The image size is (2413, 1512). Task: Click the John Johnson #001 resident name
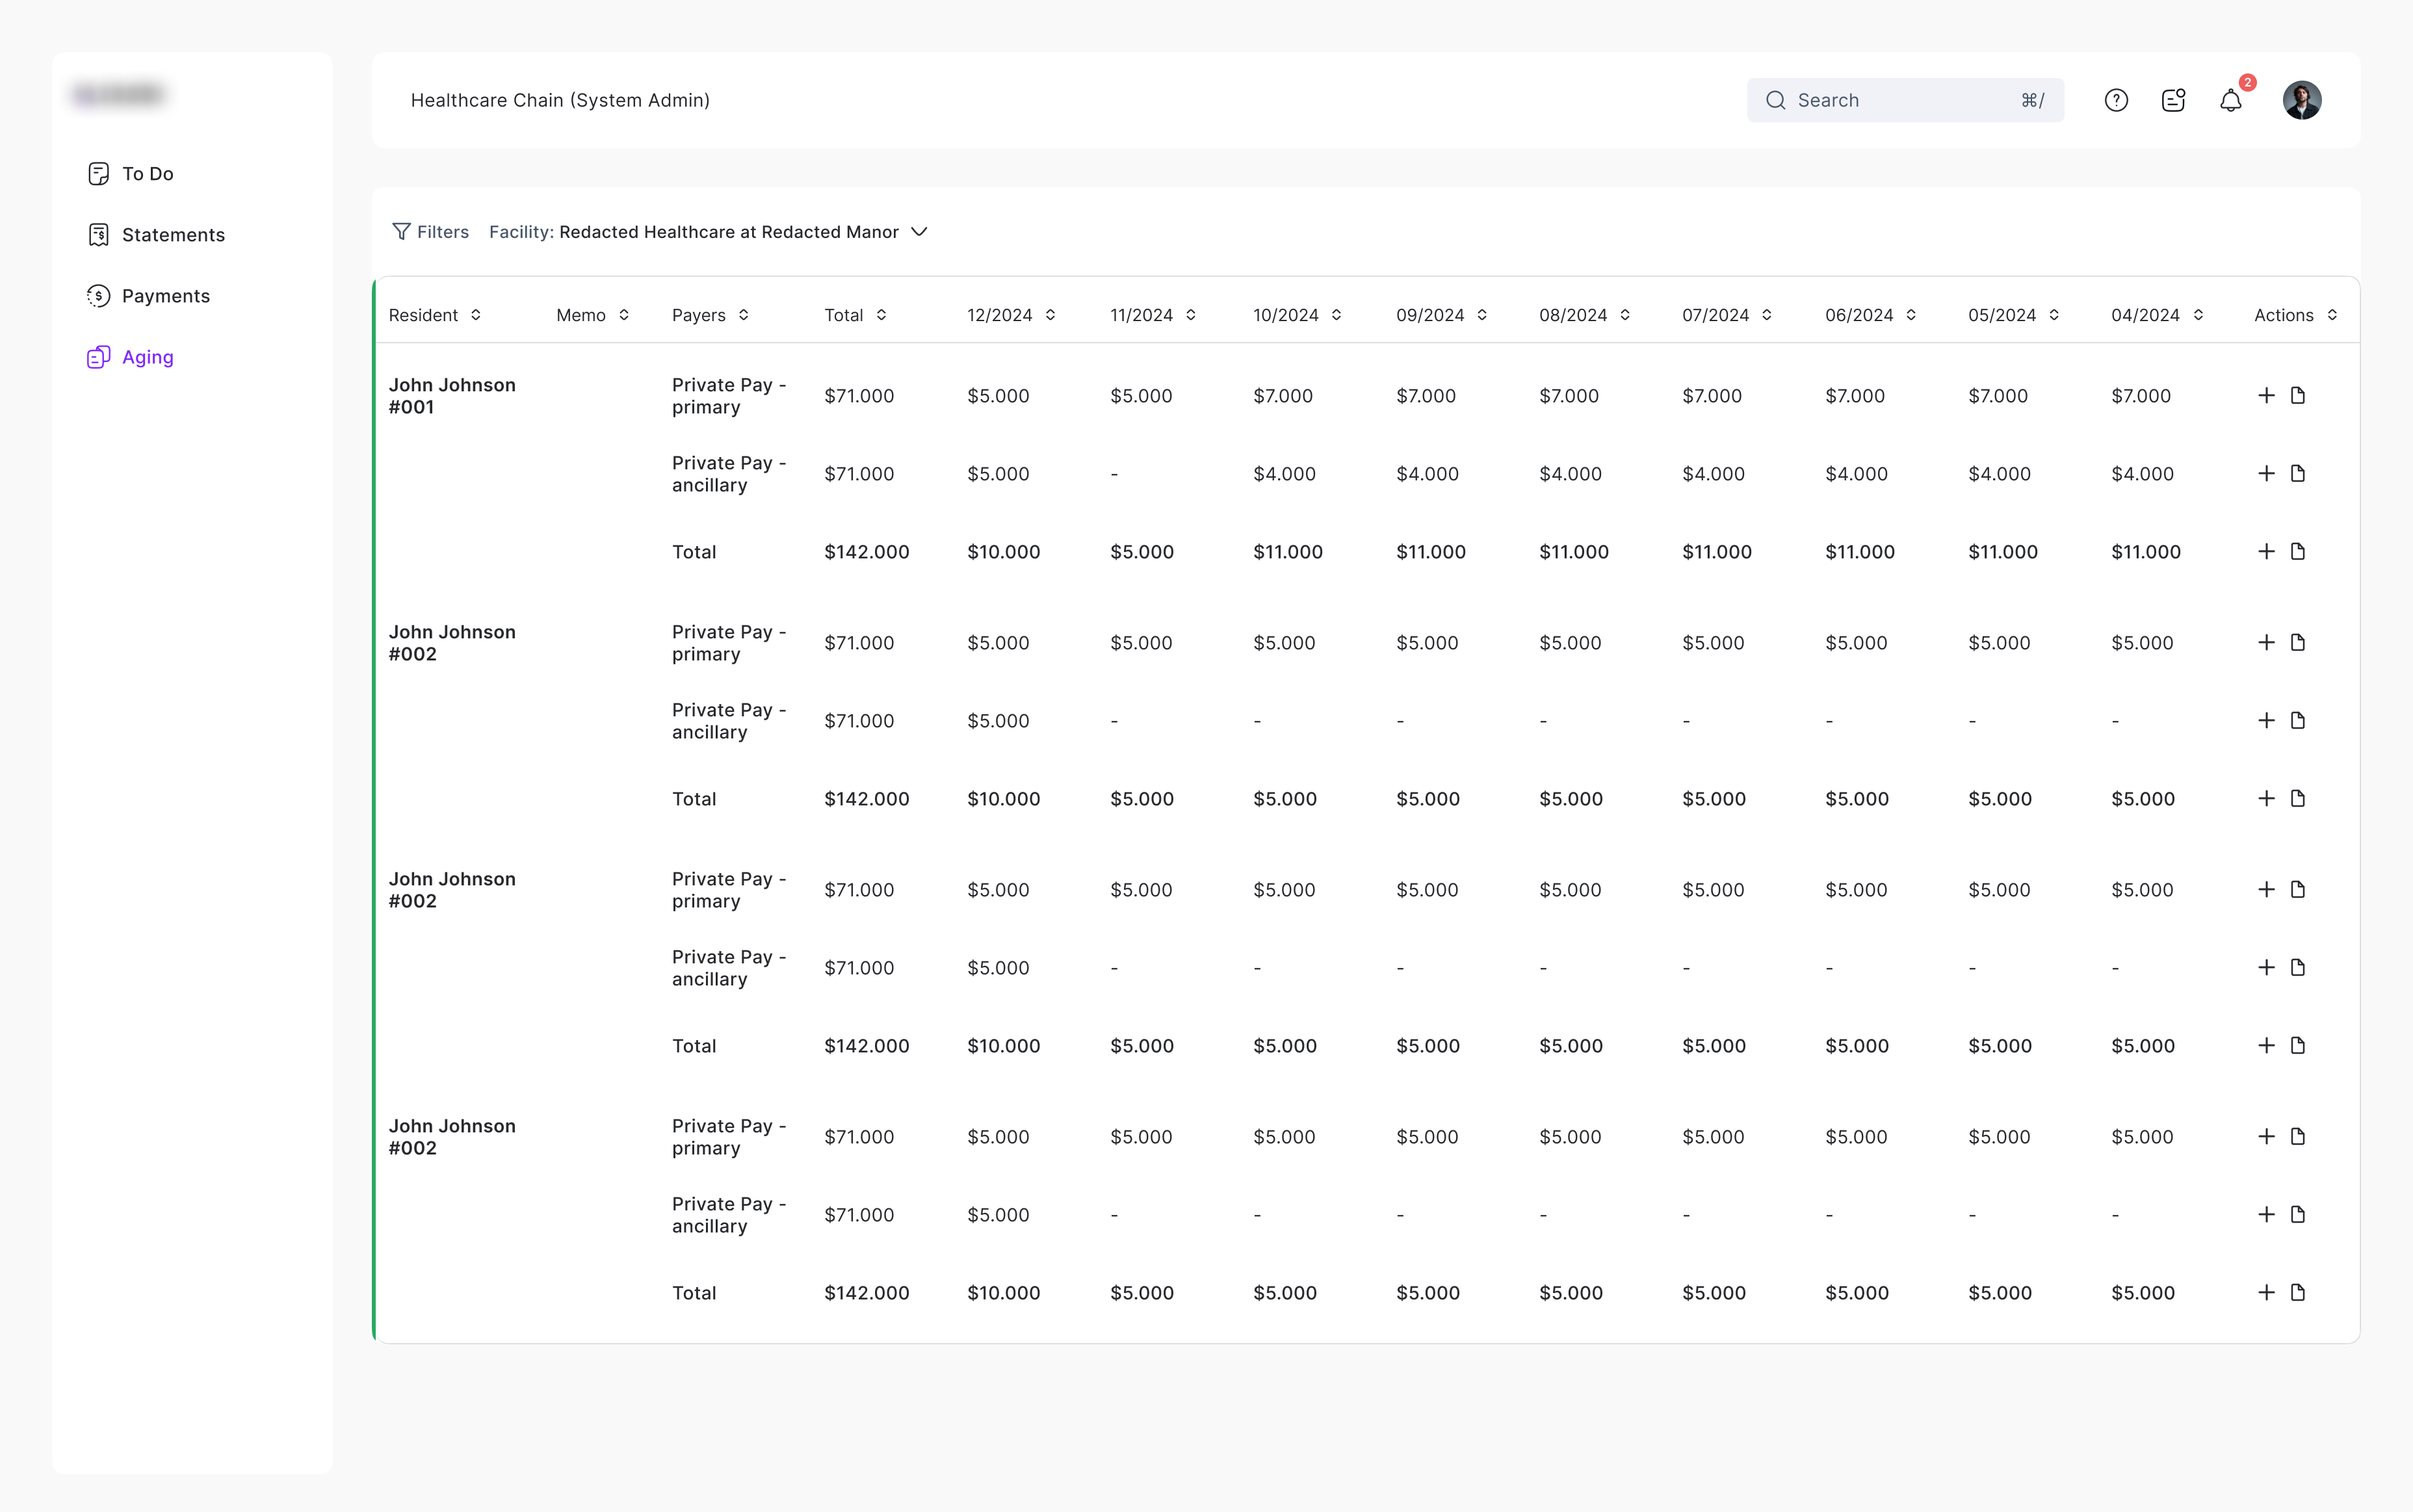pyautogui.click(x=452, y=396)
